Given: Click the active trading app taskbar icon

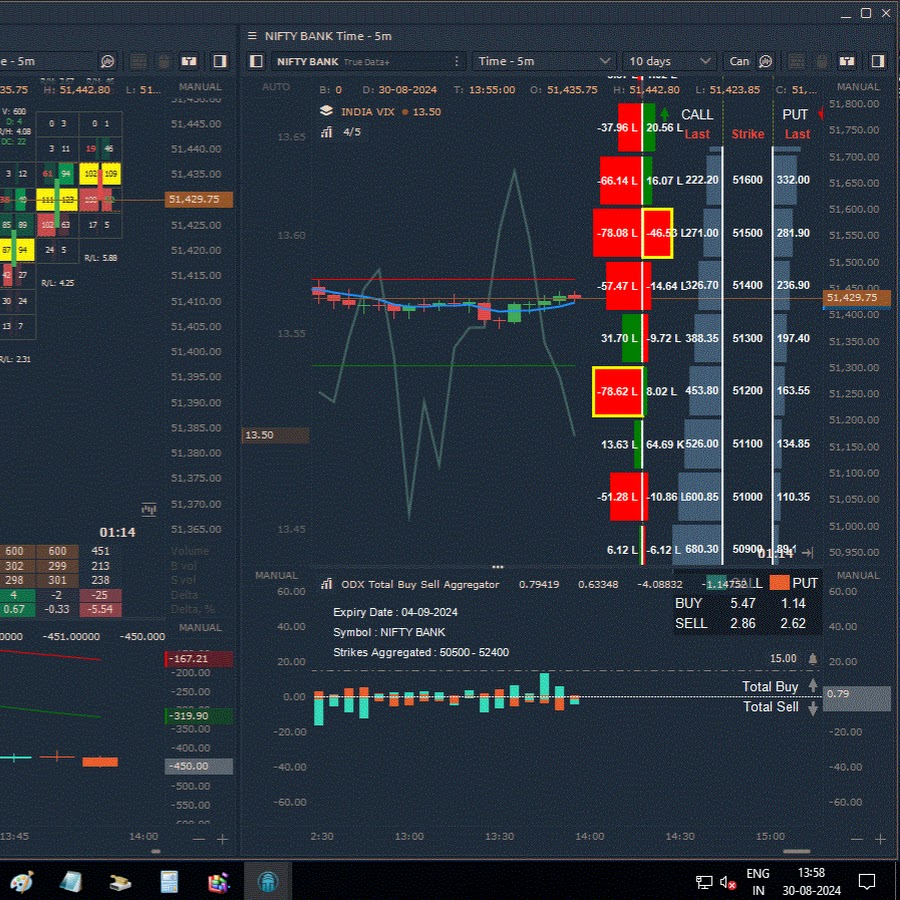Looking at the screenshot, I should [x=267, y=881].
